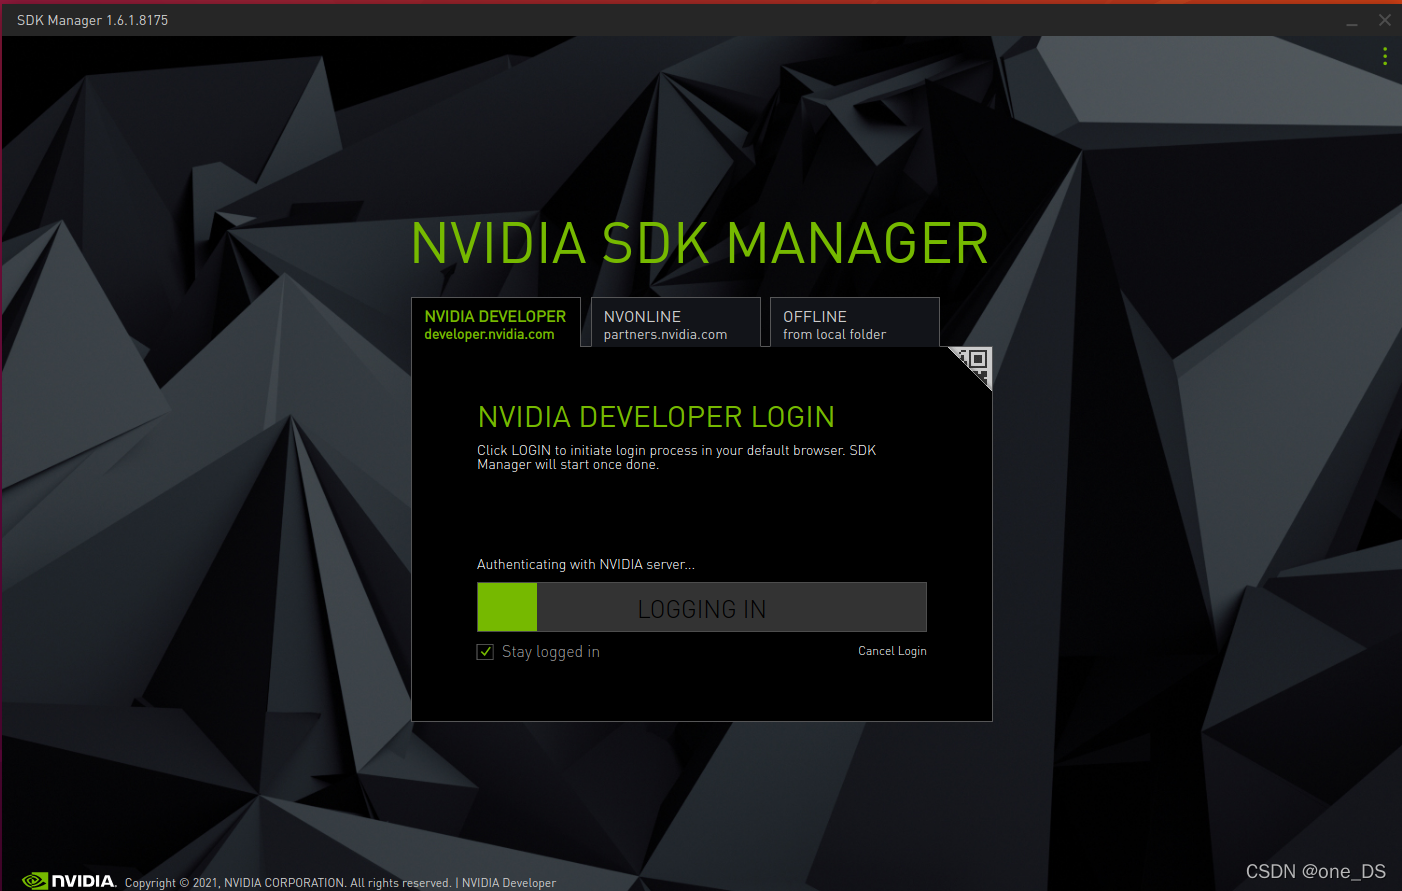The image size is (1402, 891).
Task: Switch to the NVONLINE tab
Action: 675,323
